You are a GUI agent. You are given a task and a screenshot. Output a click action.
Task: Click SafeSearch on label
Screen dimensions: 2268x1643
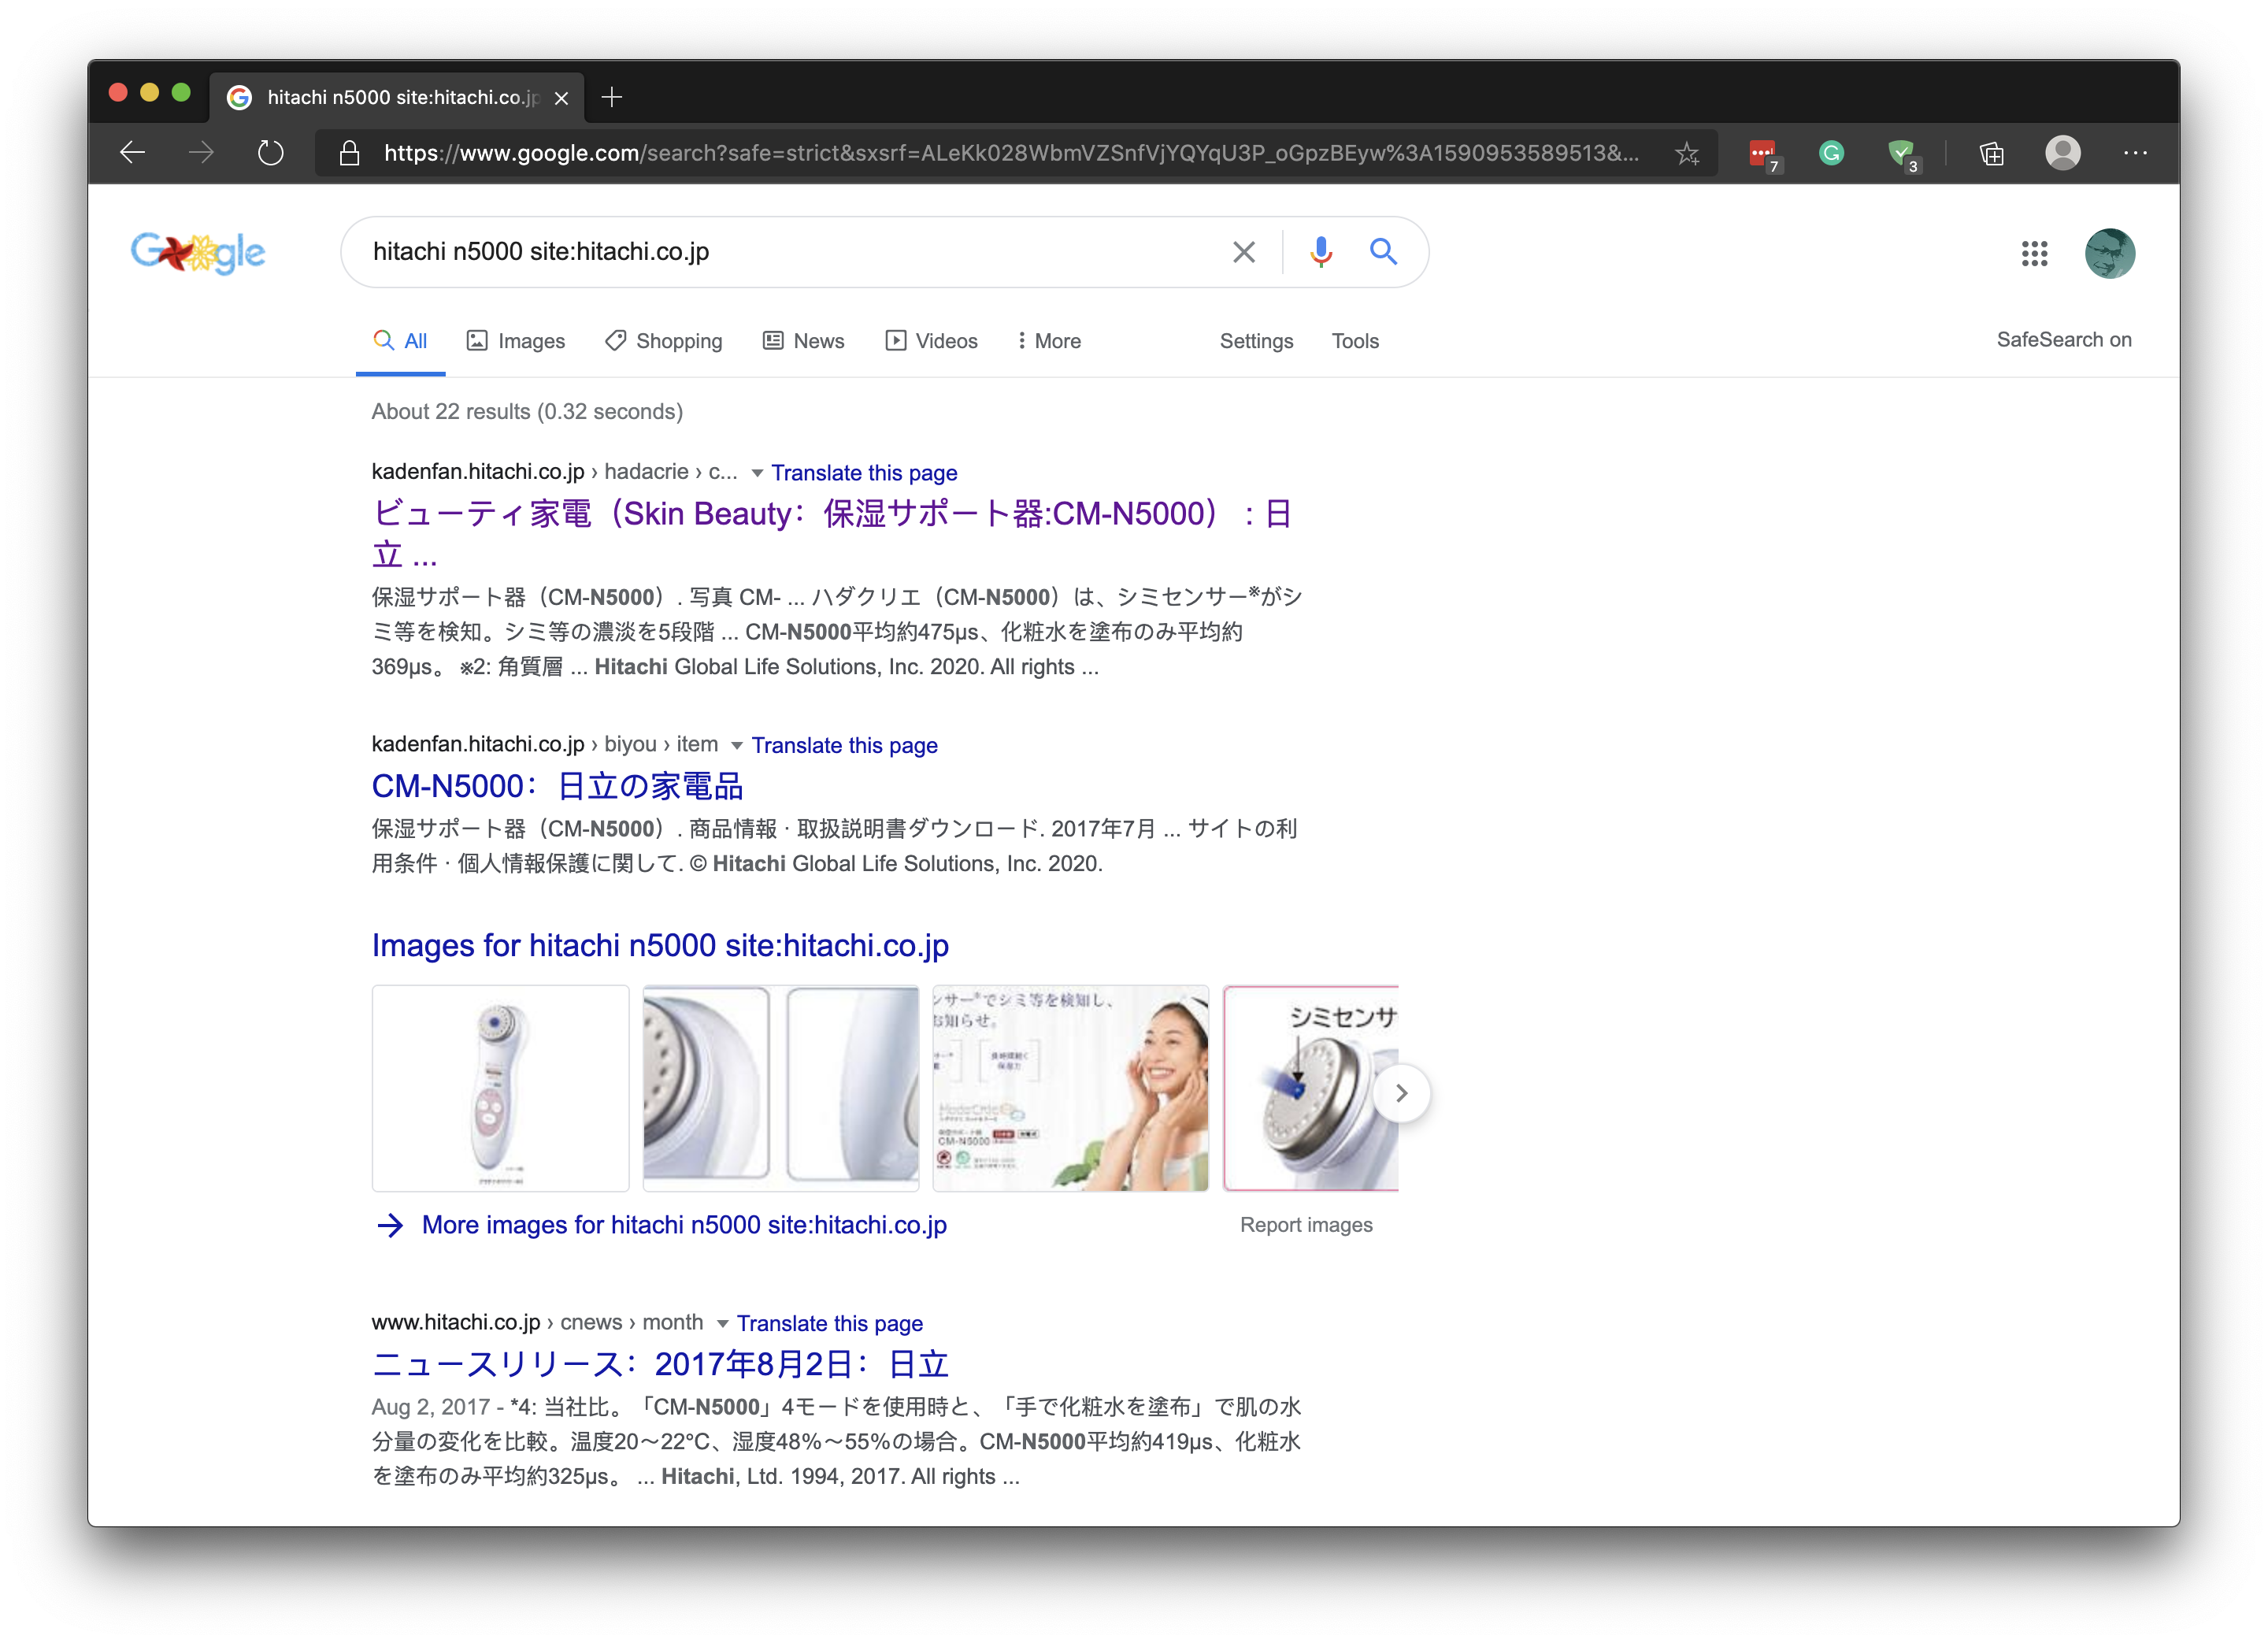2064,339
